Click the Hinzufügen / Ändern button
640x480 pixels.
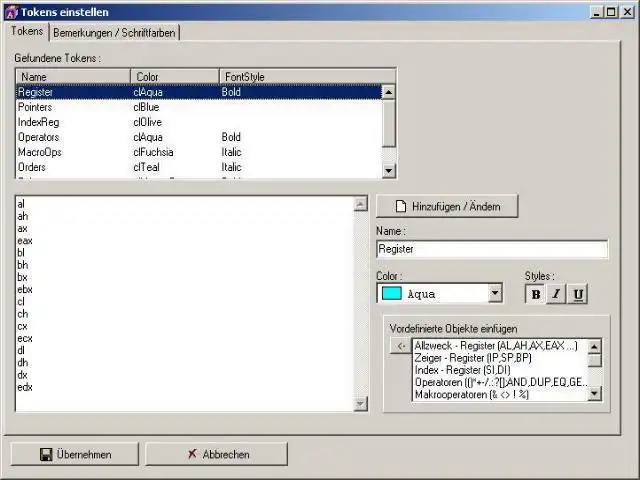tap(447, 207)
